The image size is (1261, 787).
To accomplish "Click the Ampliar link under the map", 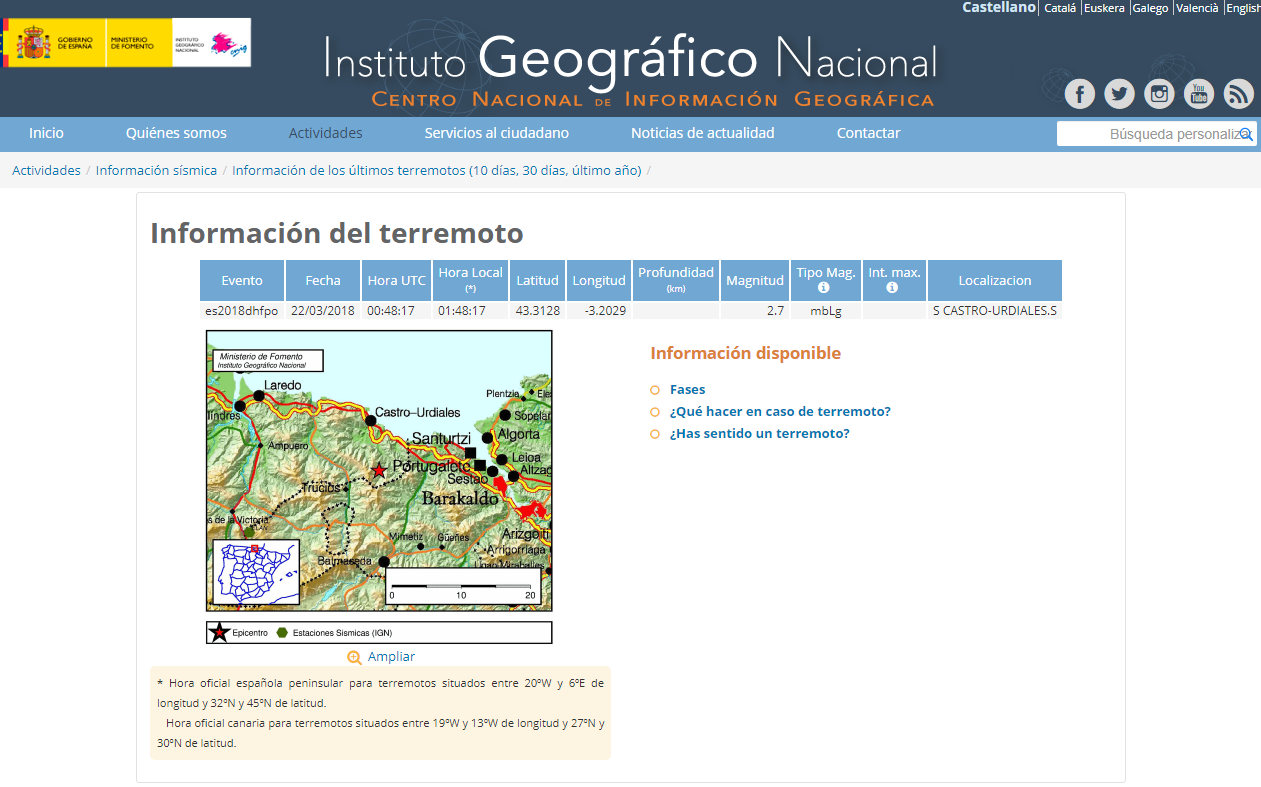I will (391, 657).
